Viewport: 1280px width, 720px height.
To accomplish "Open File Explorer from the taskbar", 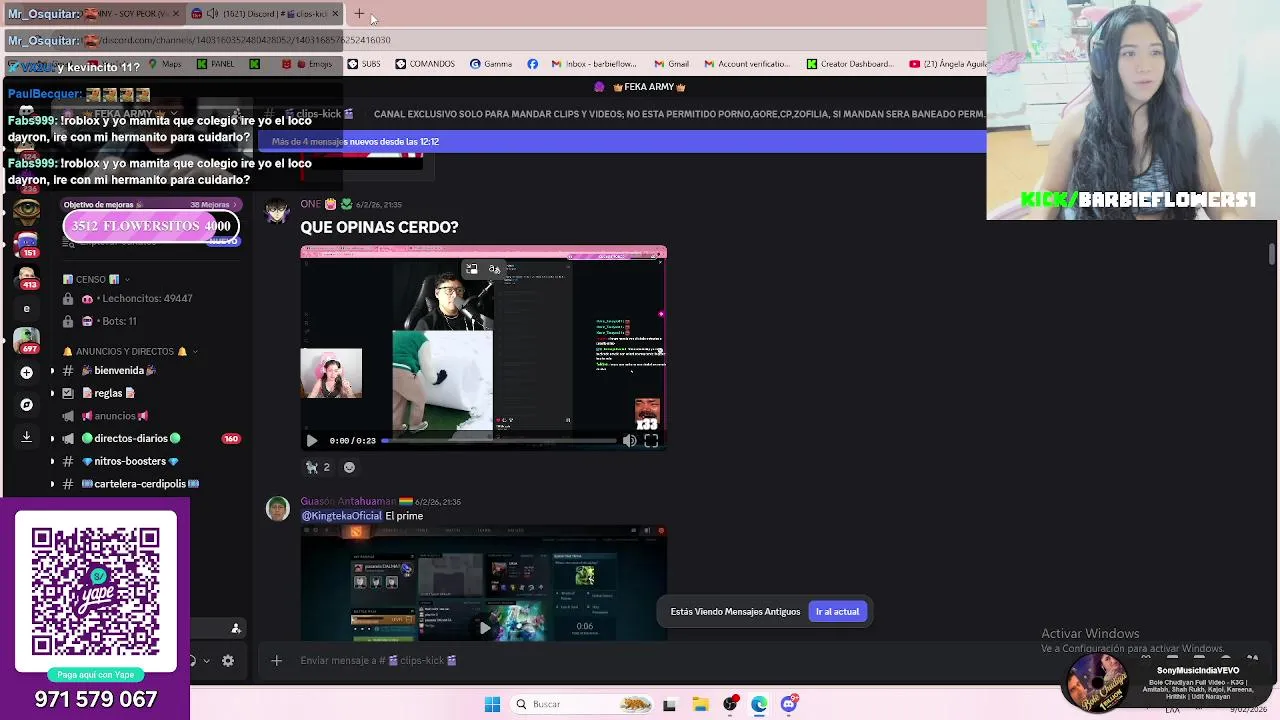I will pos(700,705).
